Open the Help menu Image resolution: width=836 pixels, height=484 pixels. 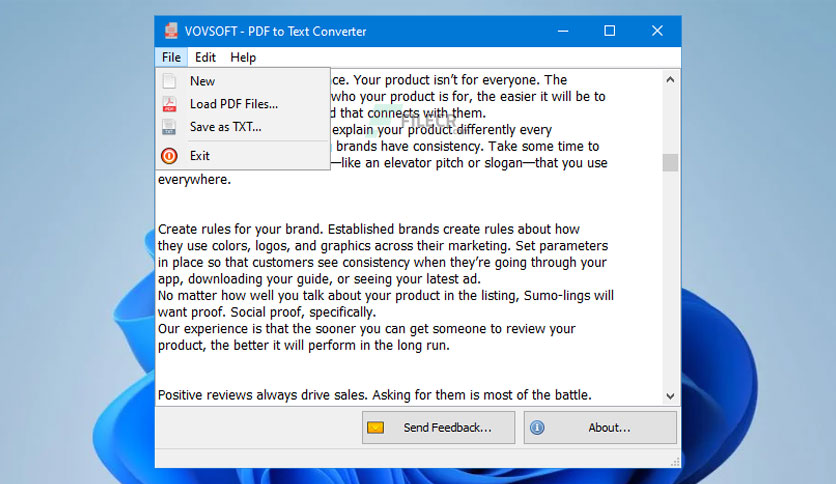[x=243, y=57]
